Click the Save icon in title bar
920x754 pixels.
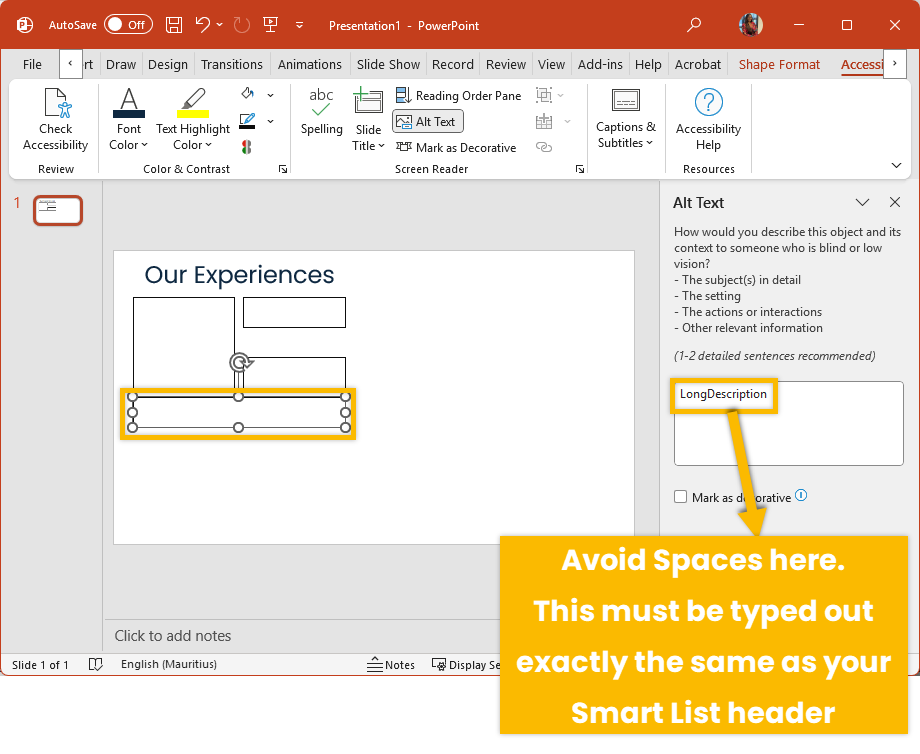[174, 25]
